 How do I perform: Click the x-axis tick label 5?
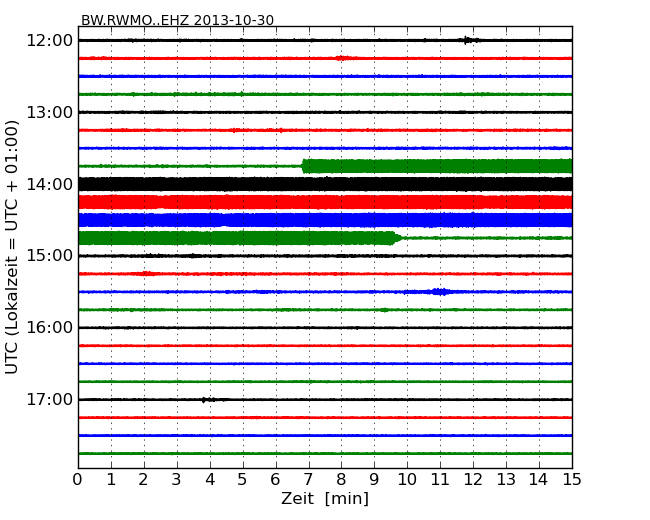coord(243,480)
